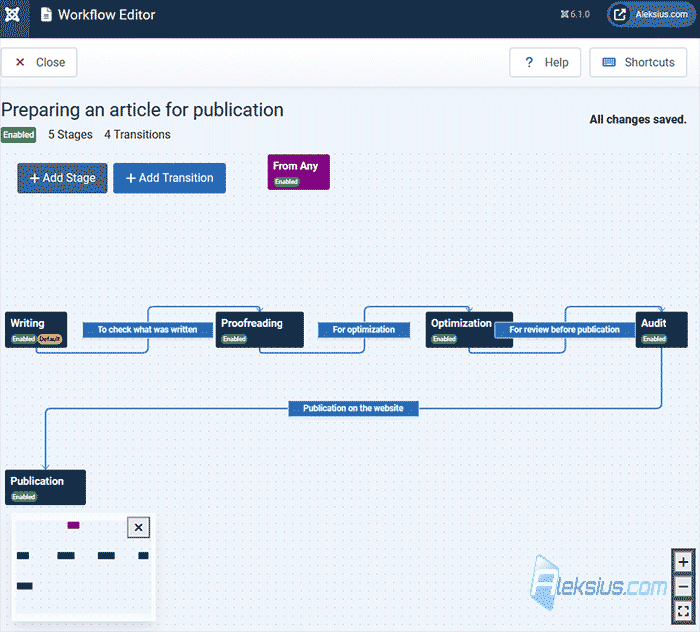The width and height of the screenshot is (700, 632).
Task: Select the Writing stage node
Action: tap(36, 330)
